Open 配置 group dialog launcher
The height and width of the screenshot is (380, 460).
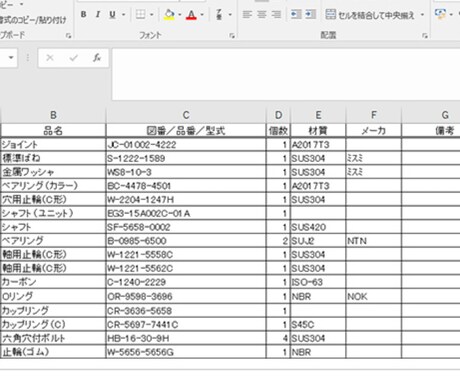(x=425, y=36)
